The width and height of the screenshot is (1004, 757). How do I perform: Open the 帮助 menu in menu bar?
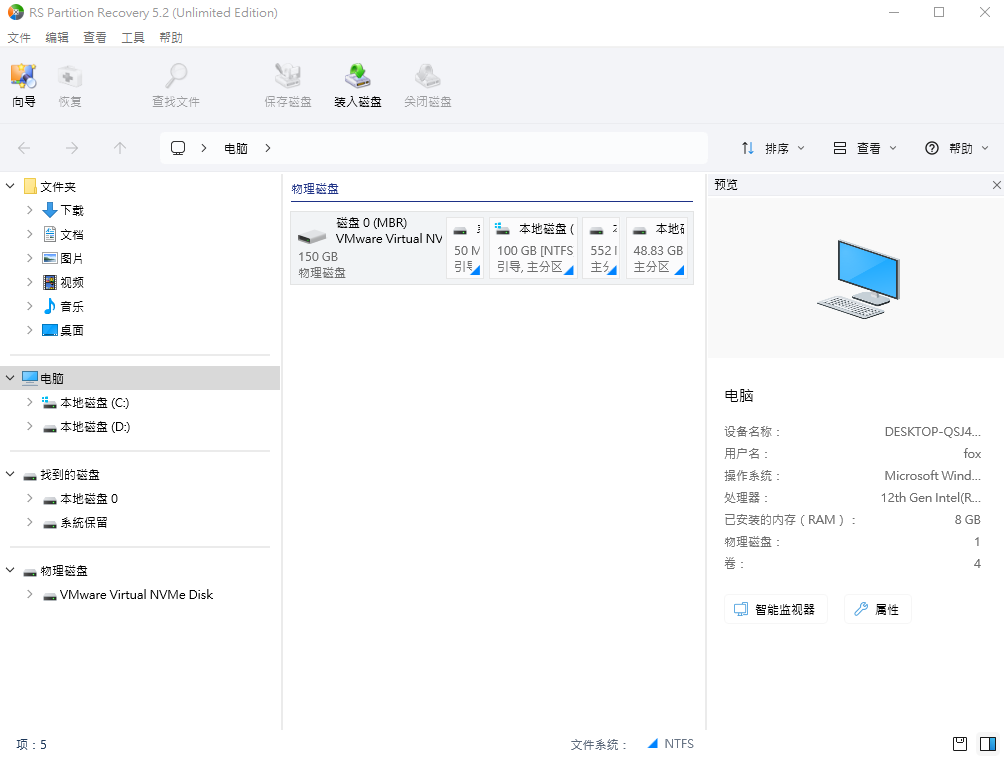coord(171,38)
